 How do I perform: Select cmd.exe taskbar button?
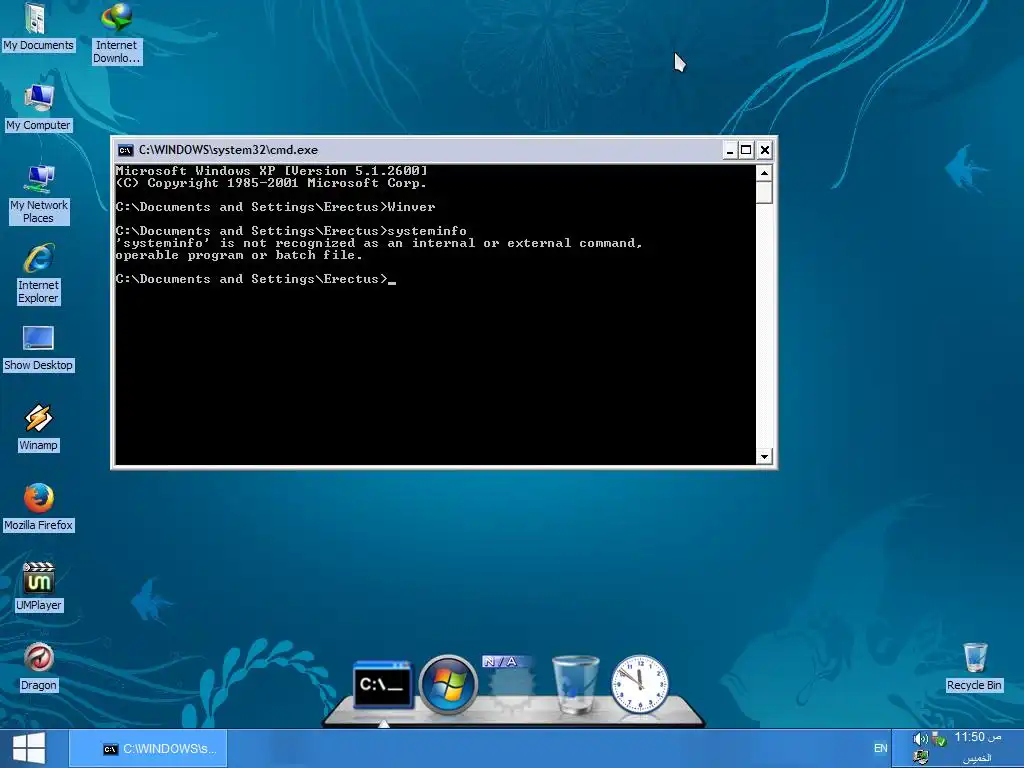[148, 748]
